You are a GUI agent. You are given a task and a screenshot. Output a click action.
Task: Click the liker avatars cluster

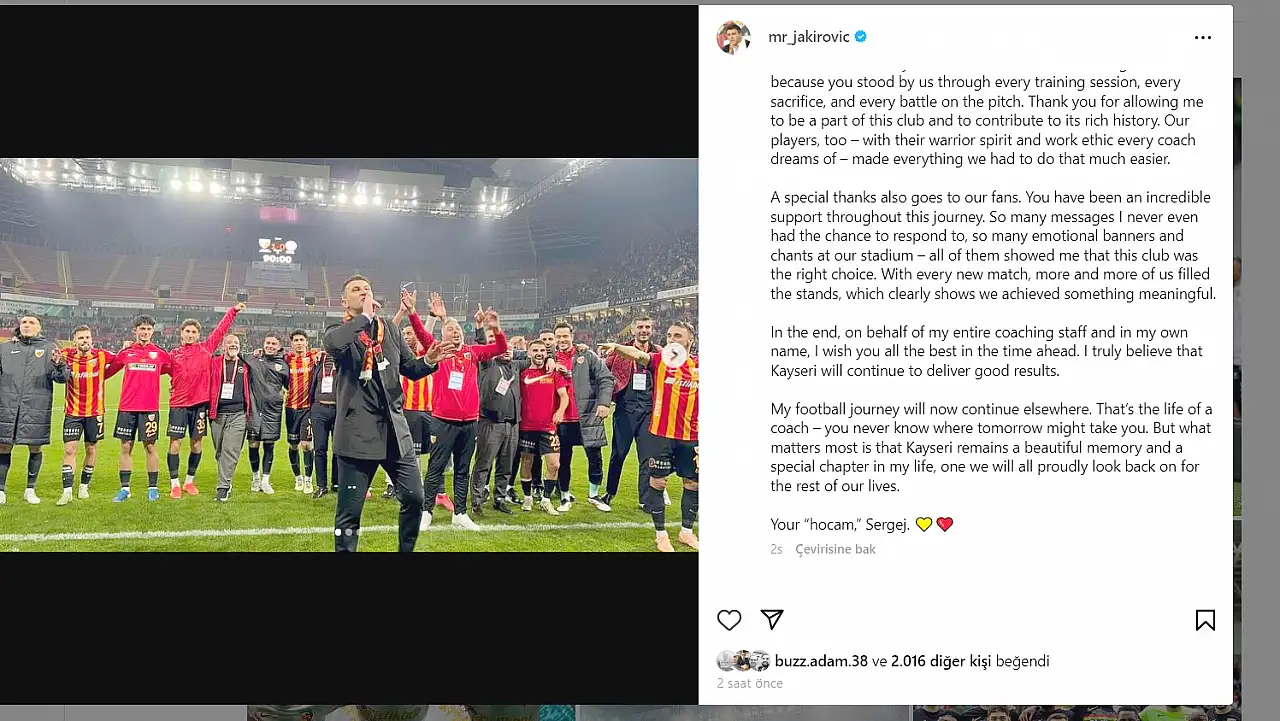click(x=743, y=661)
